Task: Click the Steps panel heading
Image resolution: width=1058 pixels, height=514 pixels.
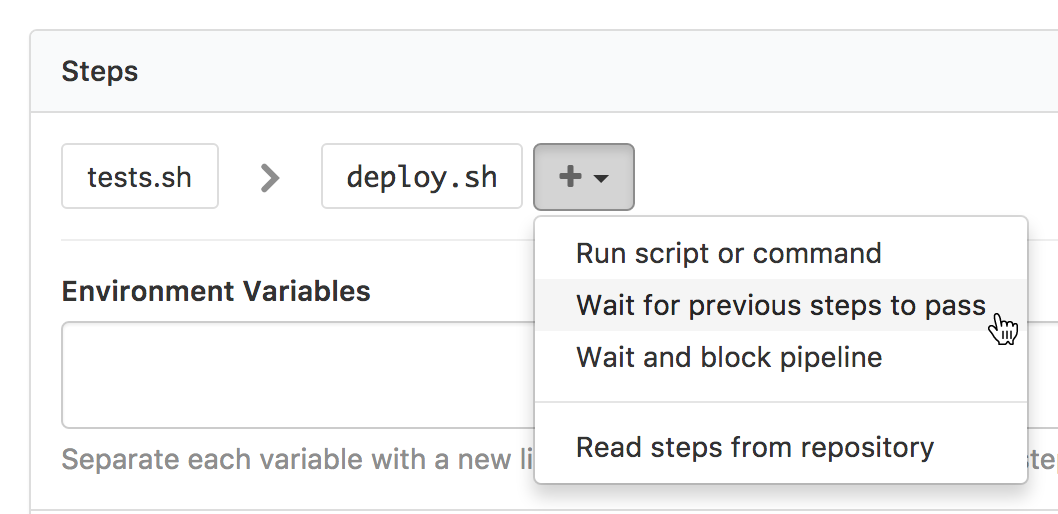Action: (x=100, y=72)
